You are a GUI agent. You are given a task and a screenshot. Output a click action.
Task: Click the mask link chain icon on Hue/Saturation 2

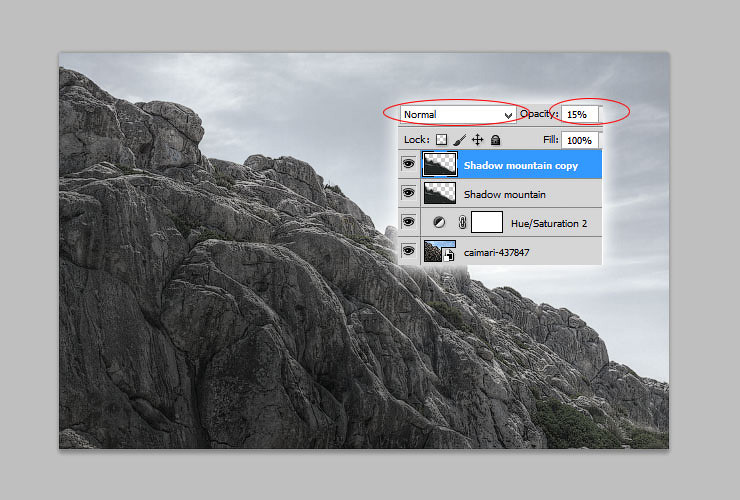[462, 222]
